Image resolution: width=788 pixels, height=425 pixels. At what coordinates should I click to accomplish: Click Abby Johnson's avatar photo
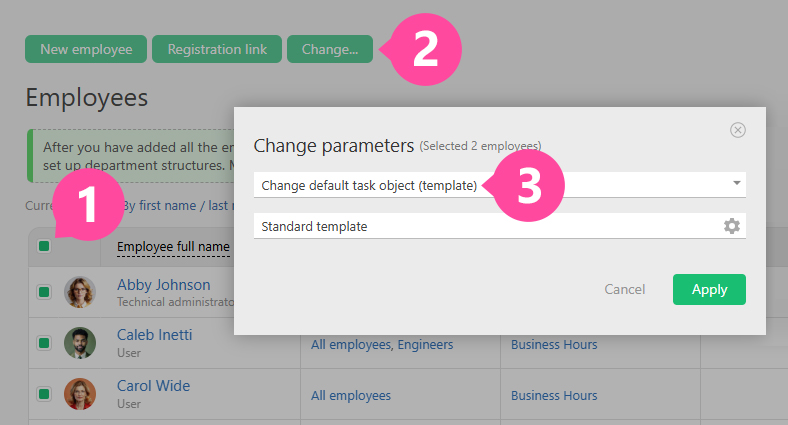coord(80,292)
